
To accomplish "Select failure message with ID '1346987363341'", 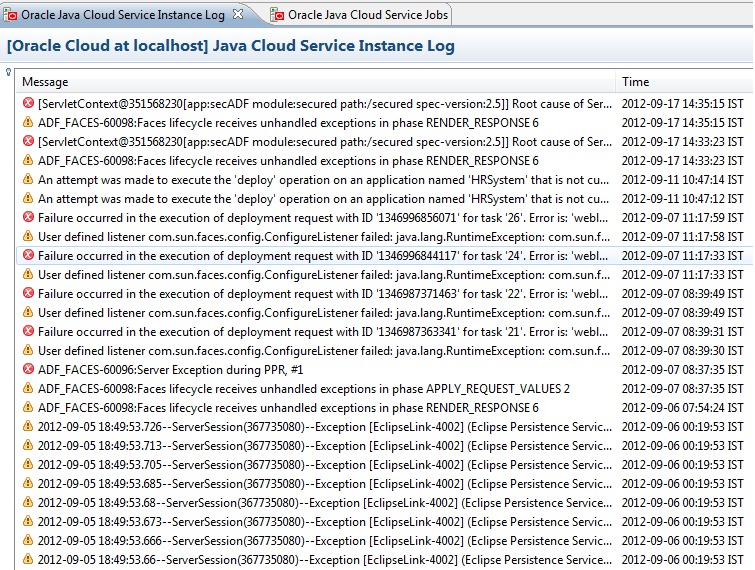I will coord(323,332).
